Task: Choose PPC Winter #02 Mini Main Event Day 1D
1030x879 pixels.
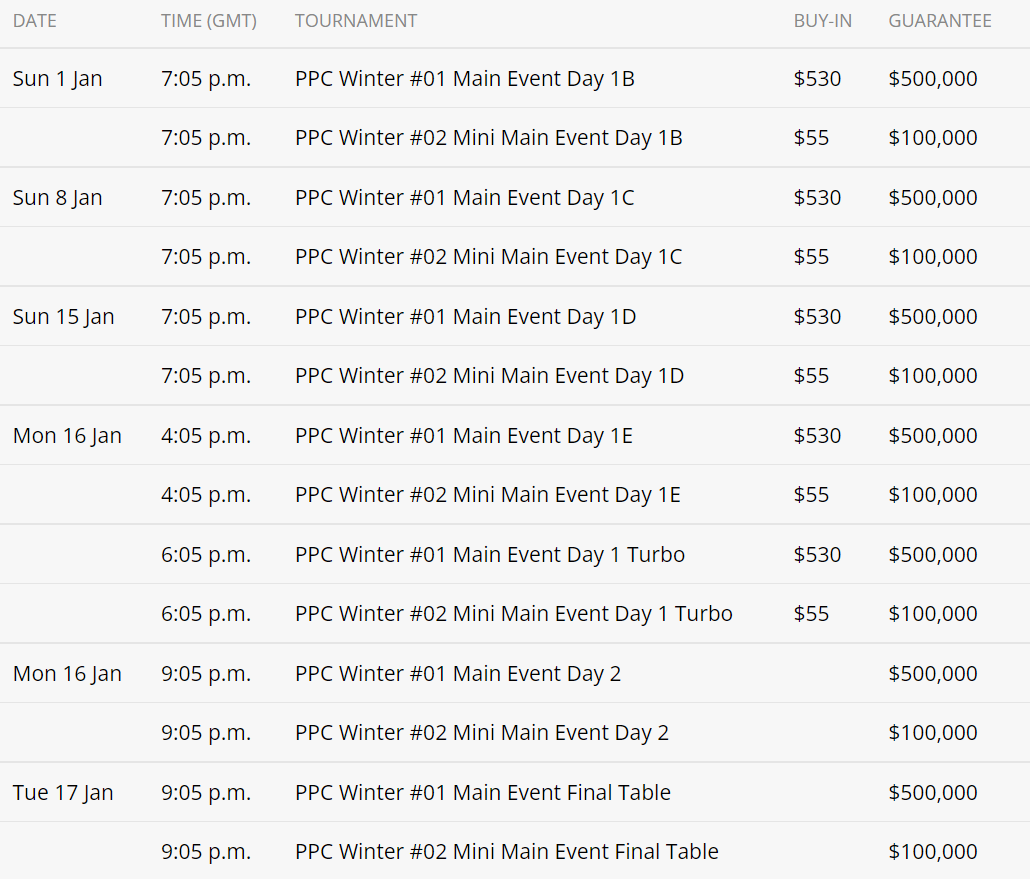Action: coord(490,376)
